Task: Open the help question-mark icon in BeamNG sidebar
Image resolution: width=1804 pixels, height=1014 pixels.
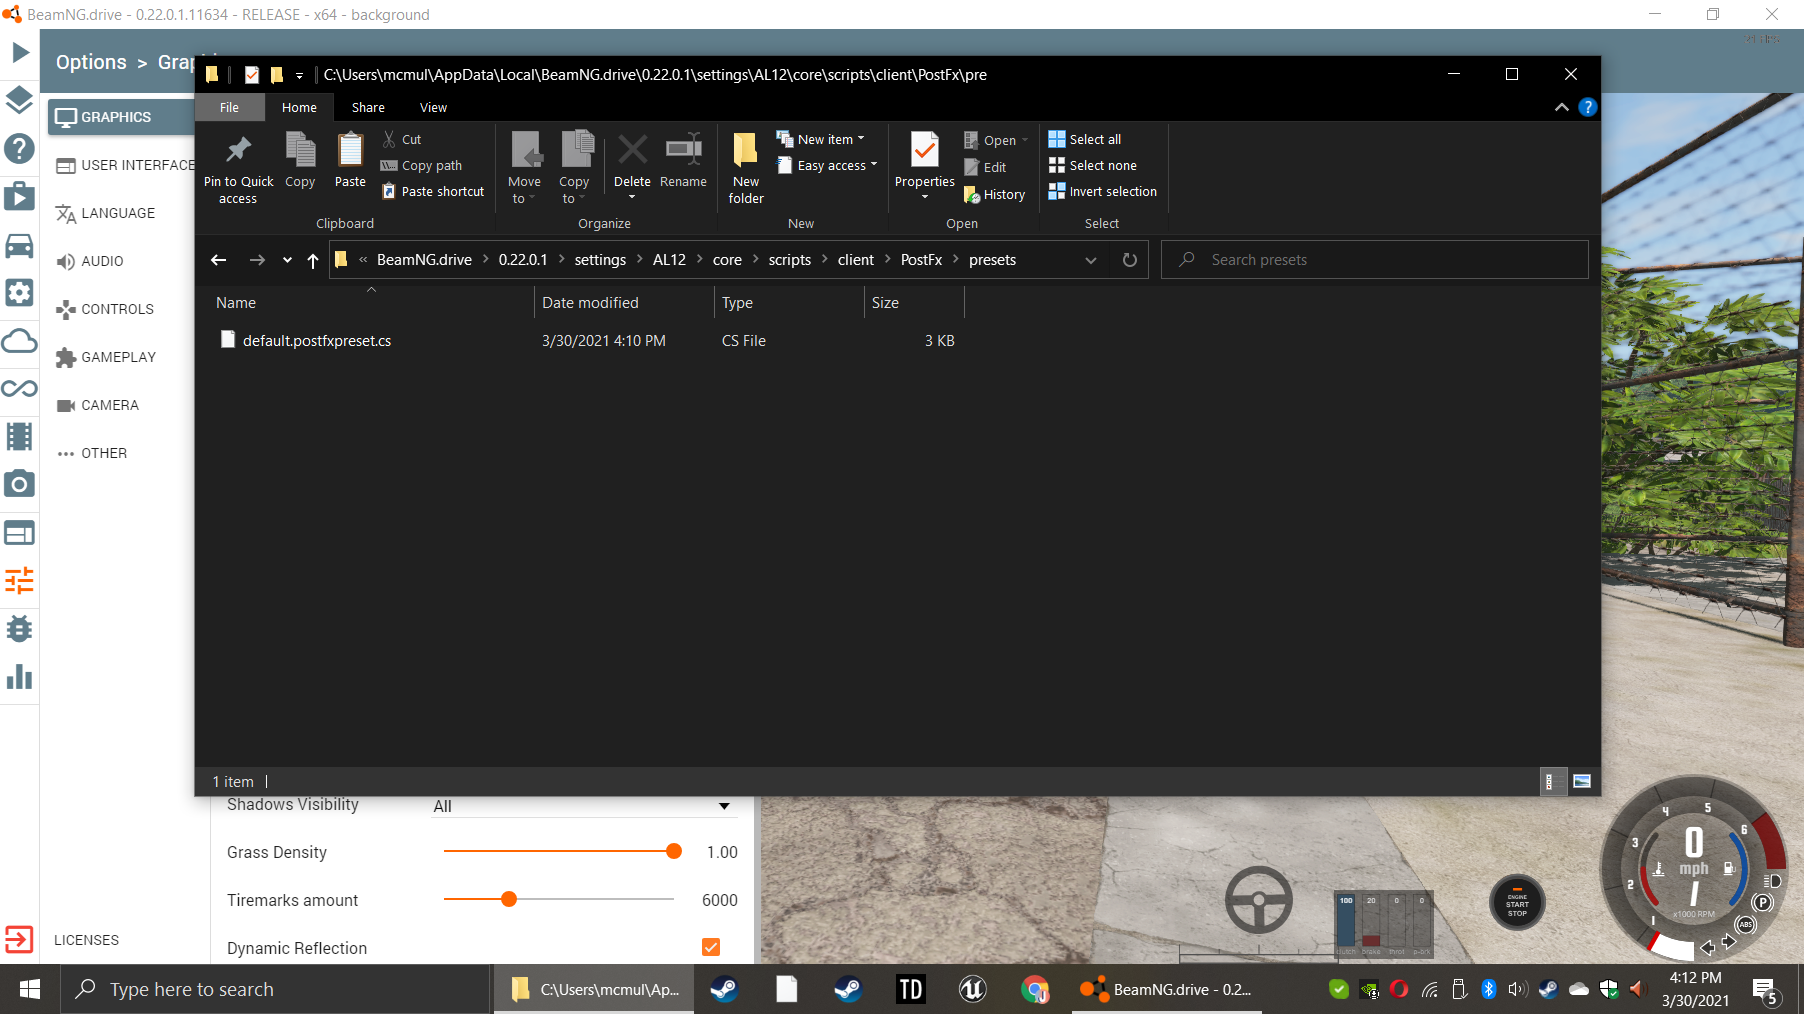Action: click(20, 149)
